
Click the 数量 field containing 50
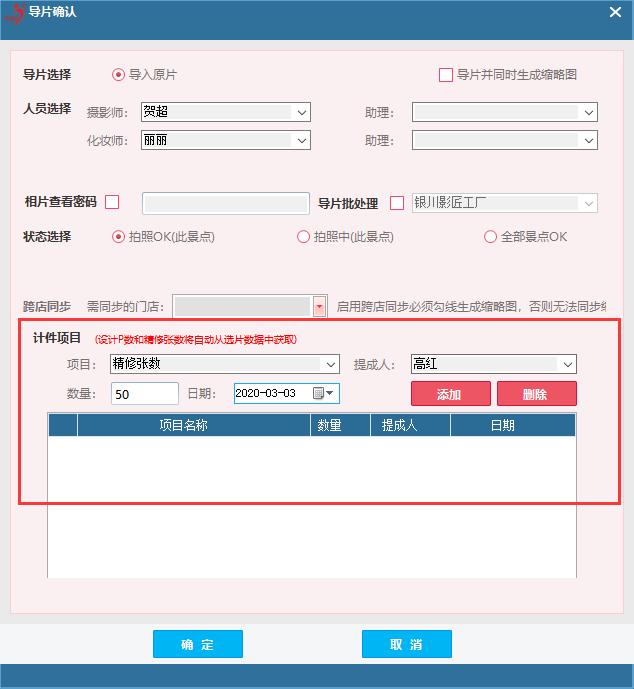click(x=145, y=393)
